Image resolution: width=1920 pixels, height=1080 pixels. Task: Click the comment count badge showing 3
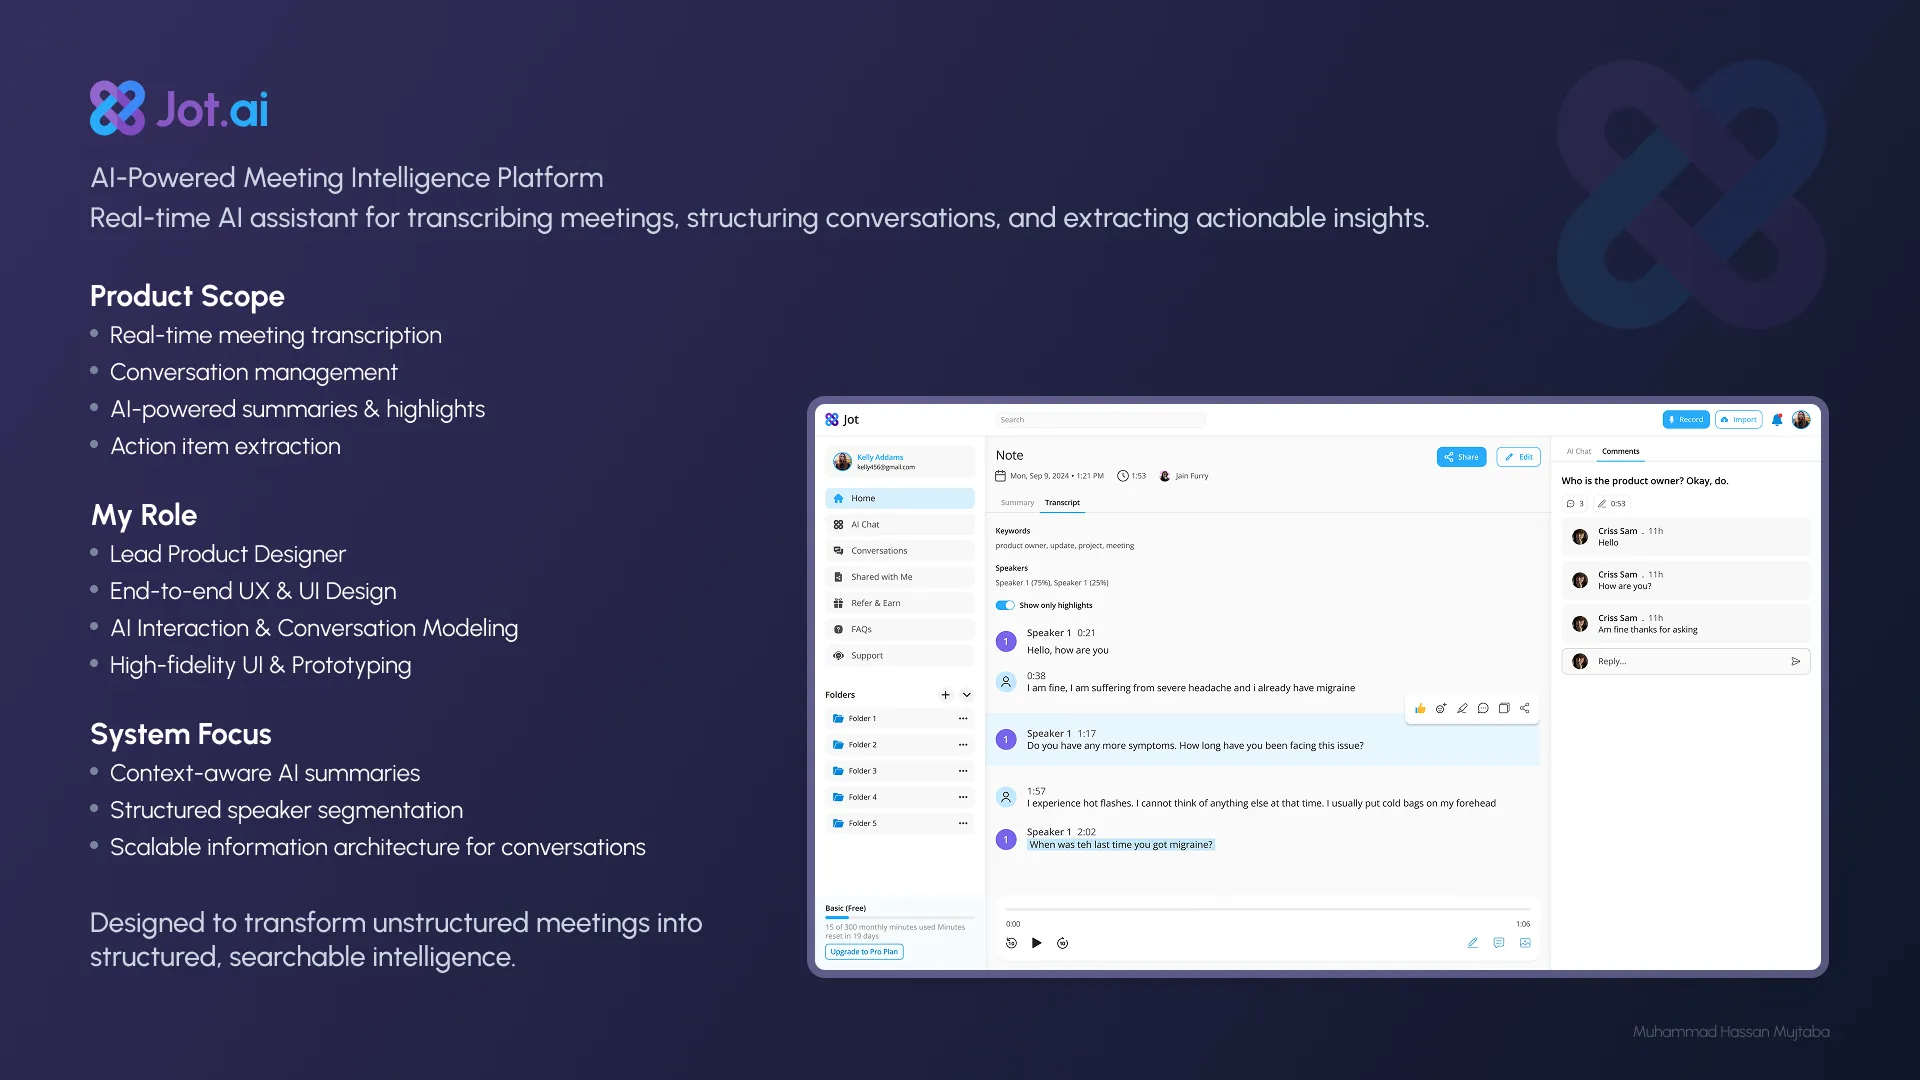(1575, 504)
